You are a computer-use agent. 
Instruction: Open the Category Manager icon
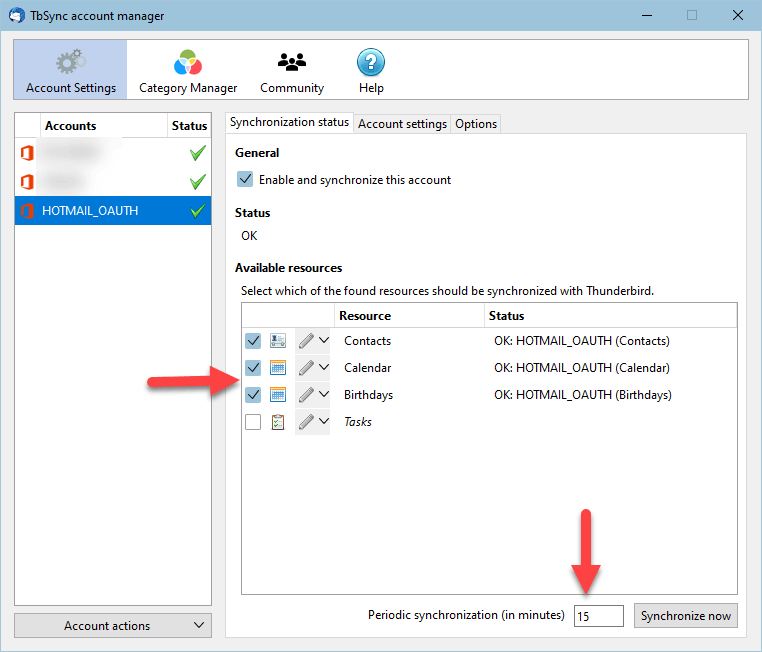188,62
